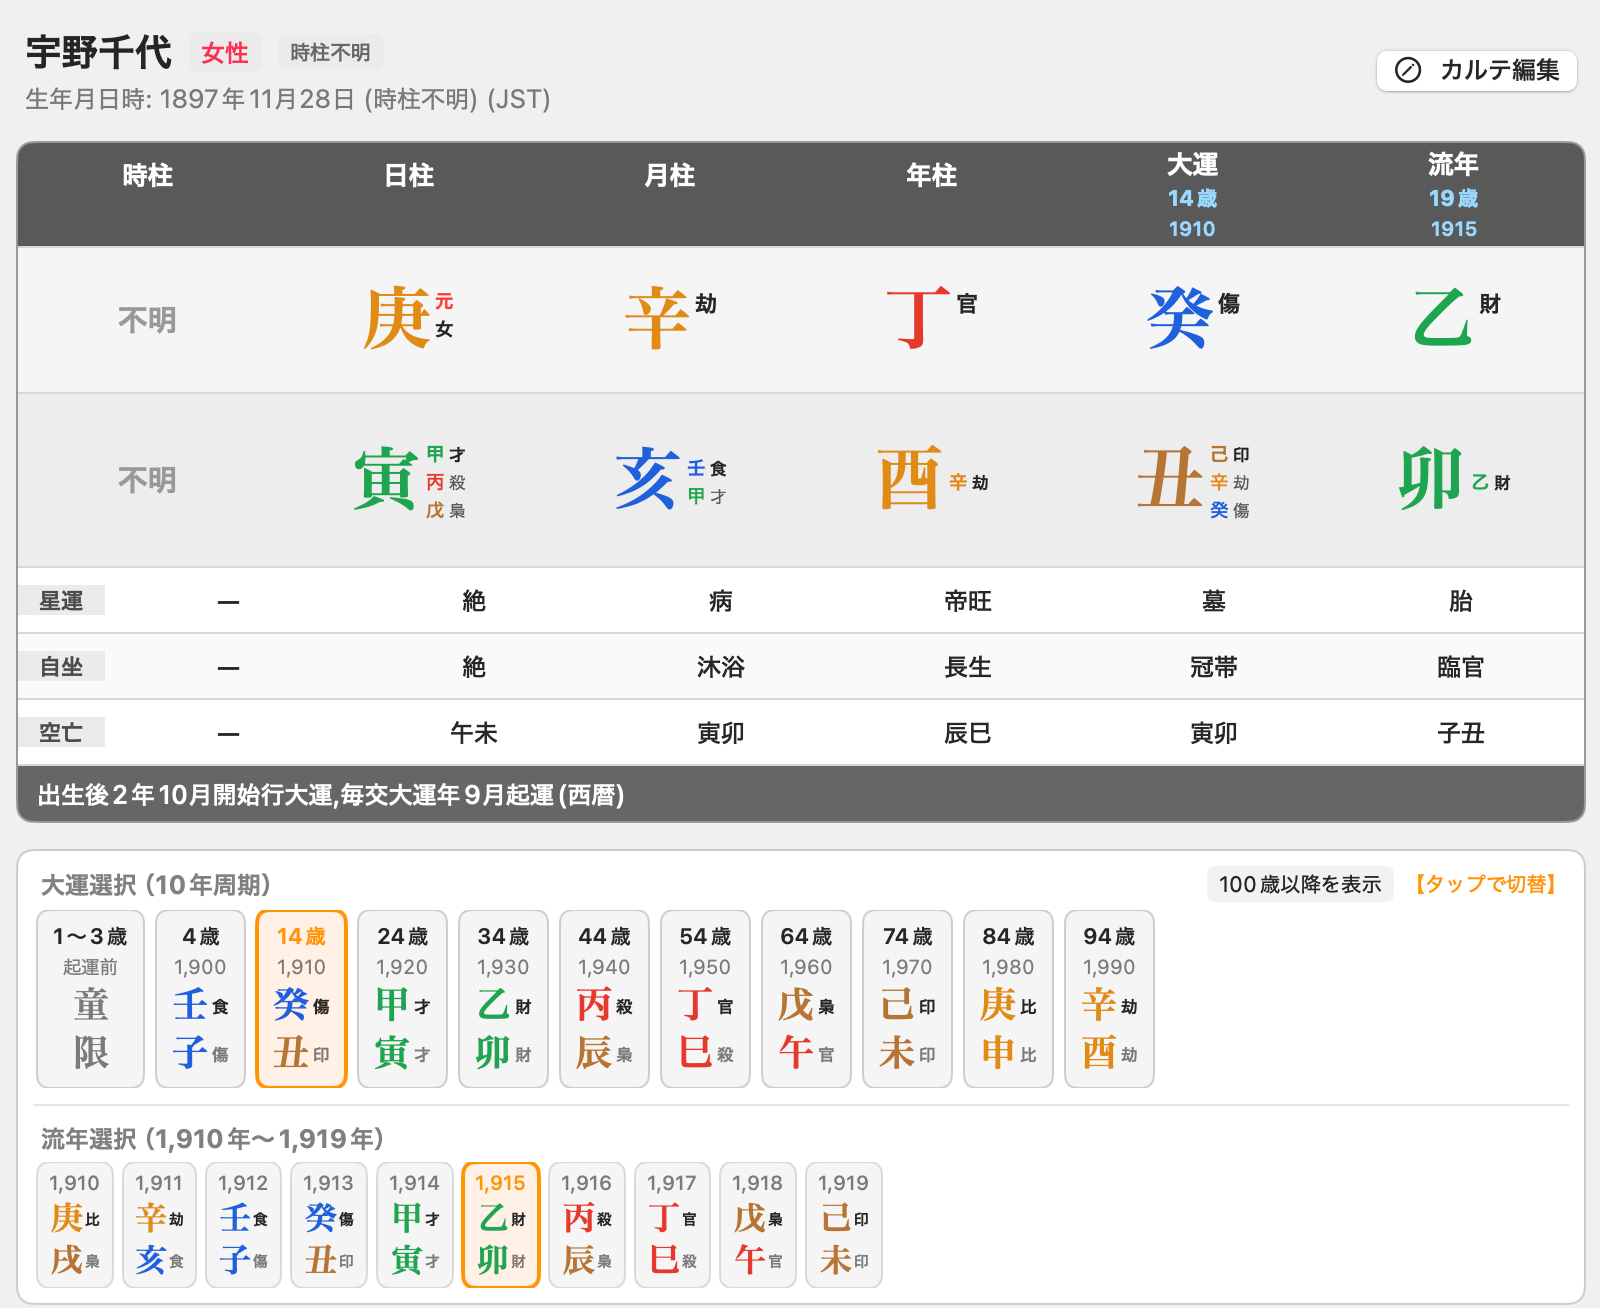This screenshot has height=1308, width=1600.
Task: Click the 空亡 row label
Action: tap(61, 733)
